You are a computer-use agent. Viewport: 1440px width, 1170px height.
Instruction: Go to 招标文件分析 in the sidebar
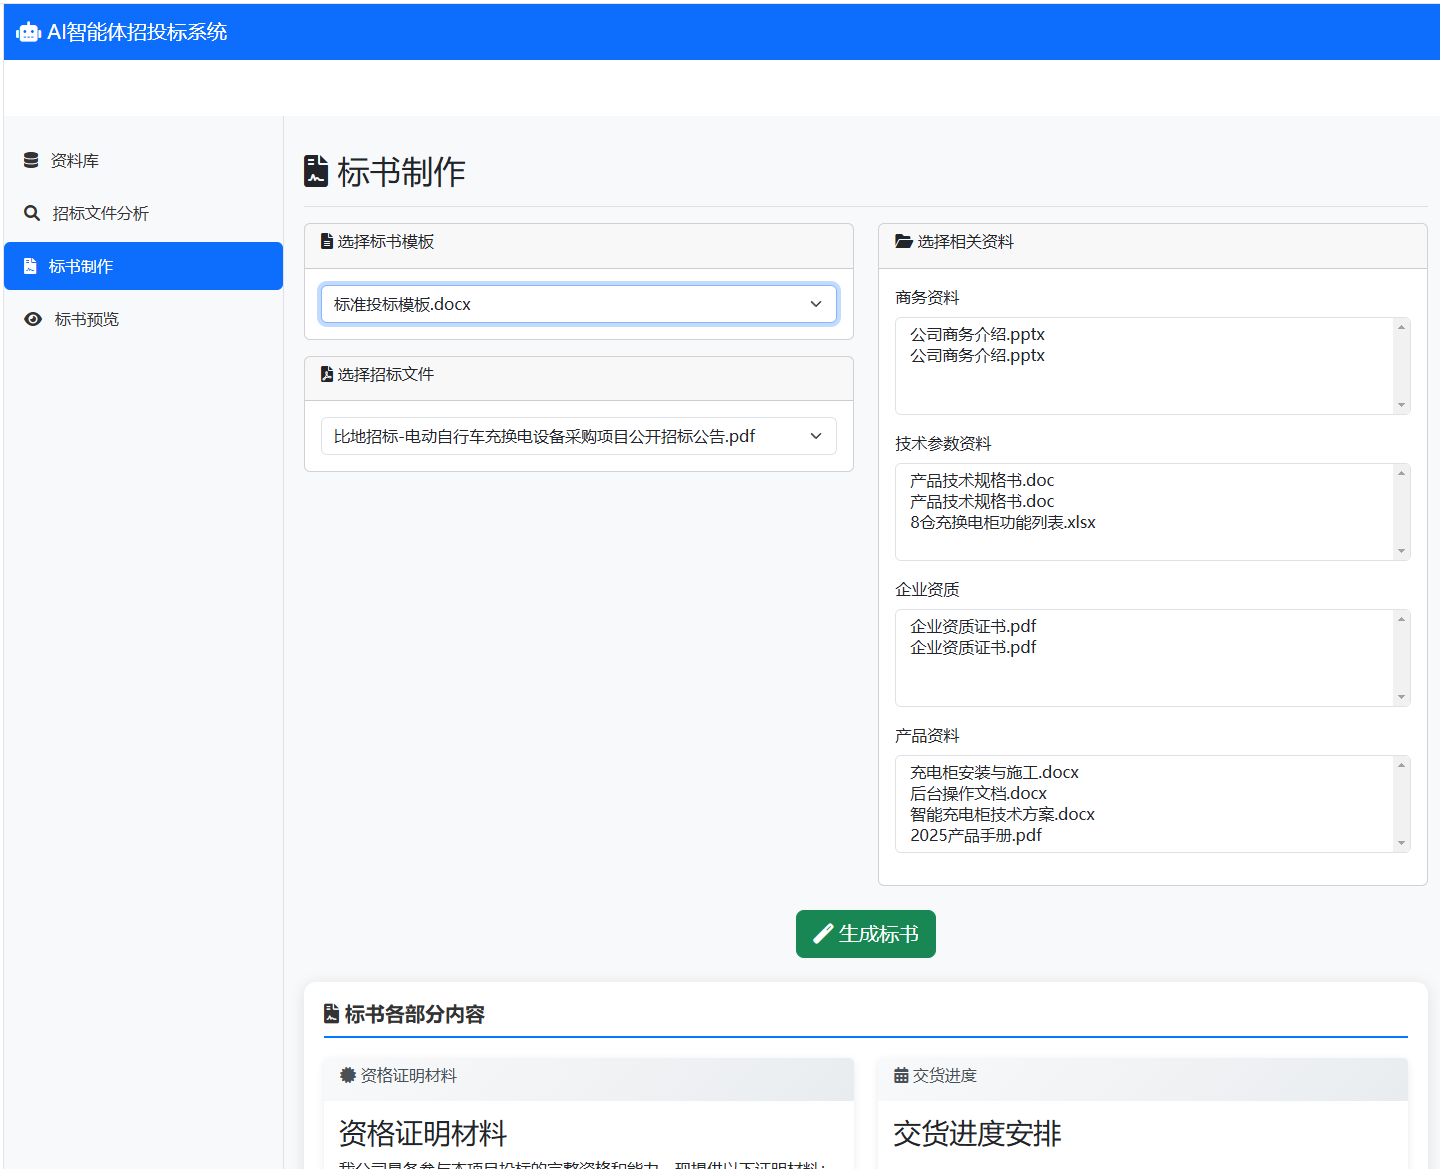point(100,213)
